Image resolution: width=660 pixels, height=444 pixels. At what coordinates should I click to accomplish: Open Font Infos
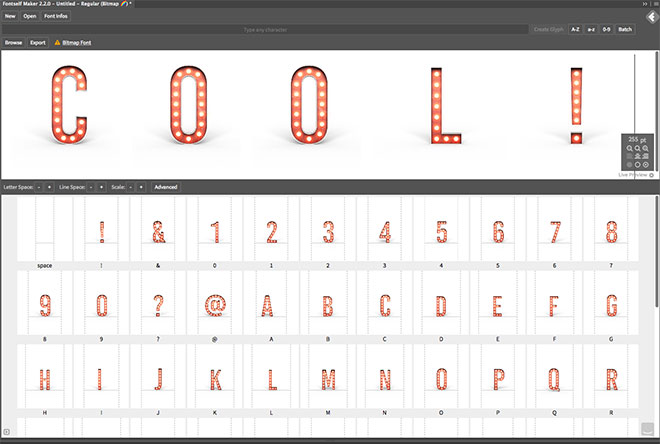tap(56, 16)
